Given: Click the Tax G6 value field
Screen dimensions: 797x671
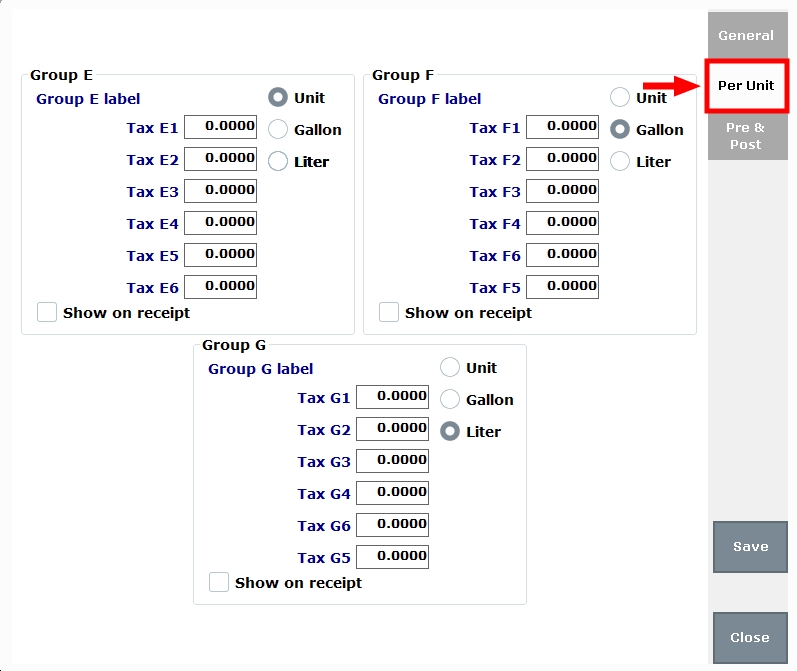Looking at the screenshot, I should pyautogui.click(x=392, y=525).
